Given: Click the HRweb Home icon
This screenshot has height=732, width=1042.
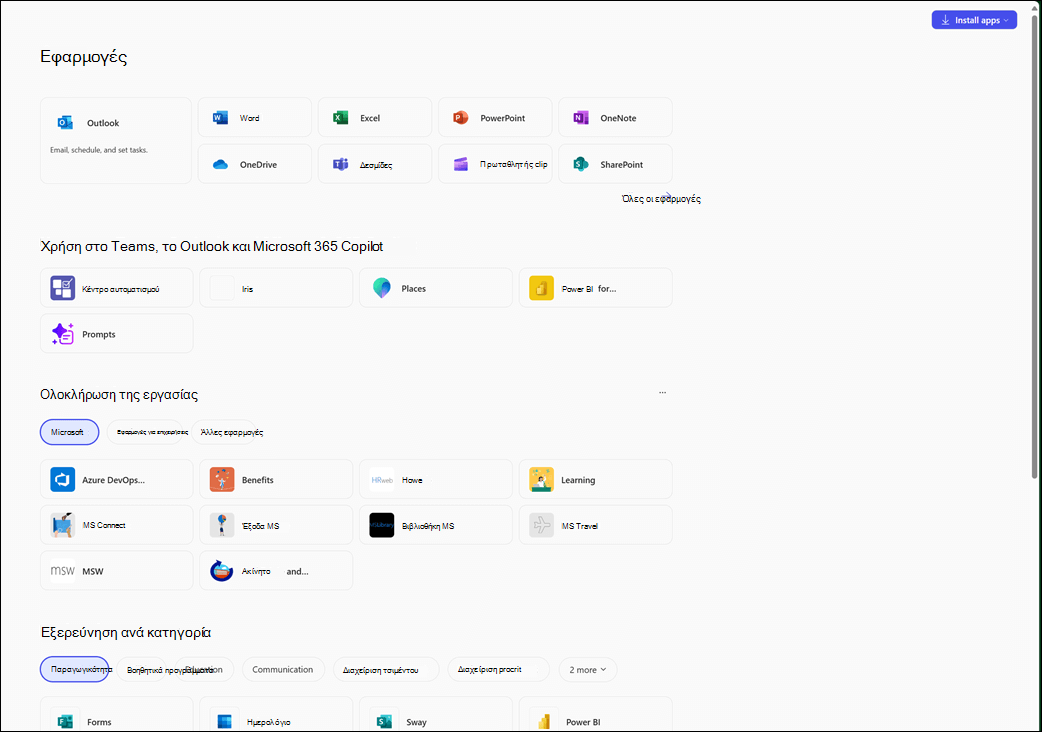Looking at the screenshot, I should point(381,479).
